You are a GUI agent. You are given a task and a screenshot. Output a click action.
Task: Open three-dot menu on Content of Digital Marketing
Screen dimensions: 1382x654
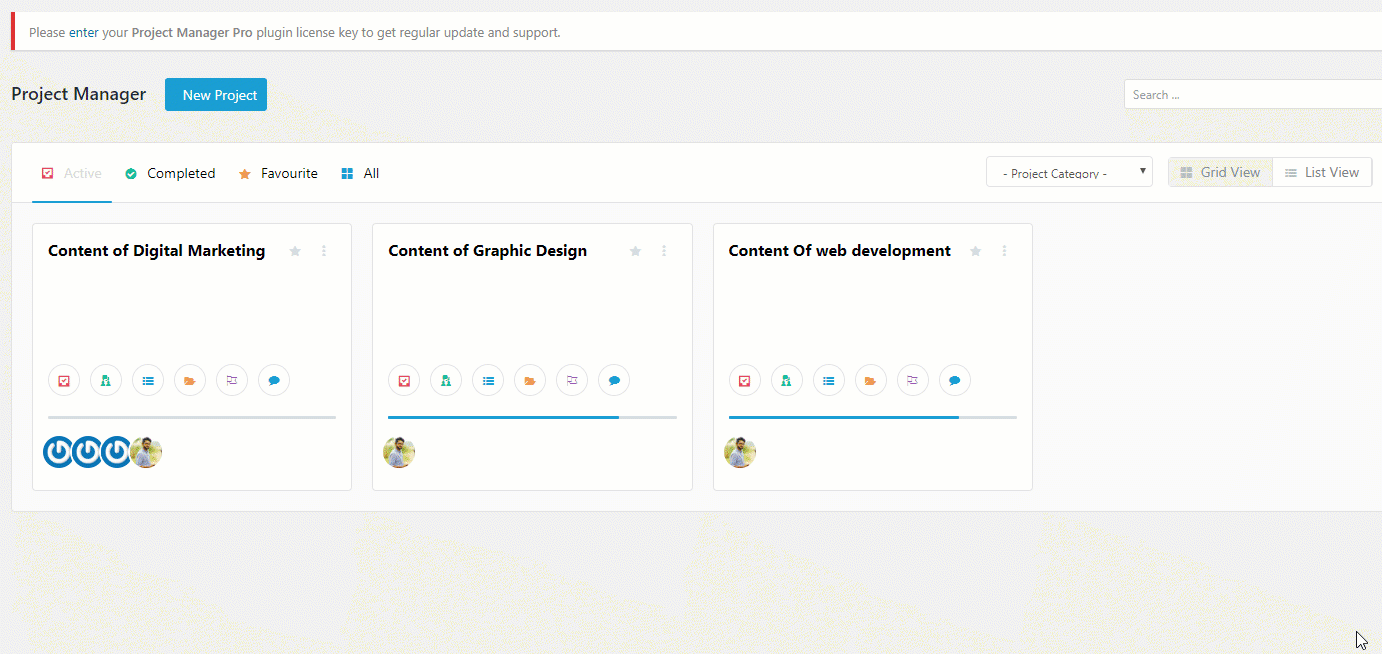pyautogui.click(x=324, y=251)
